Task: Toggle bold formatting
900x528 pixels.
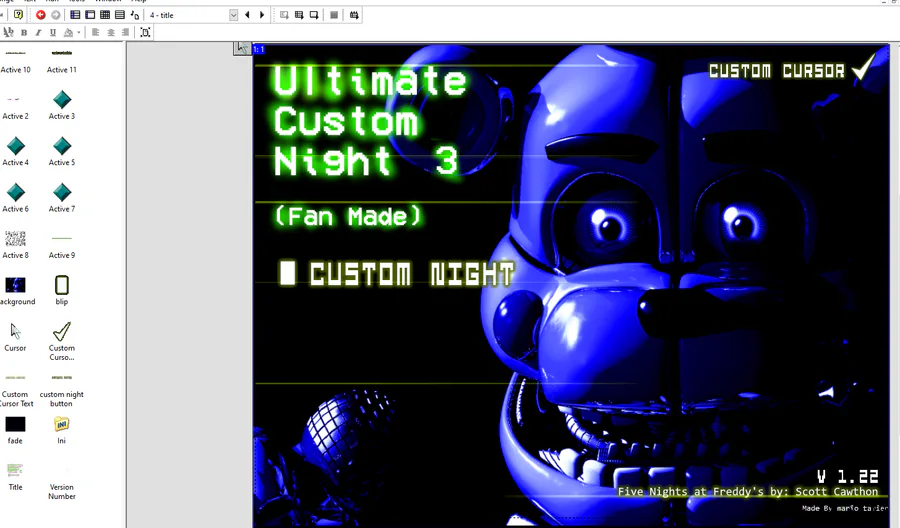Action: (24, 33)
